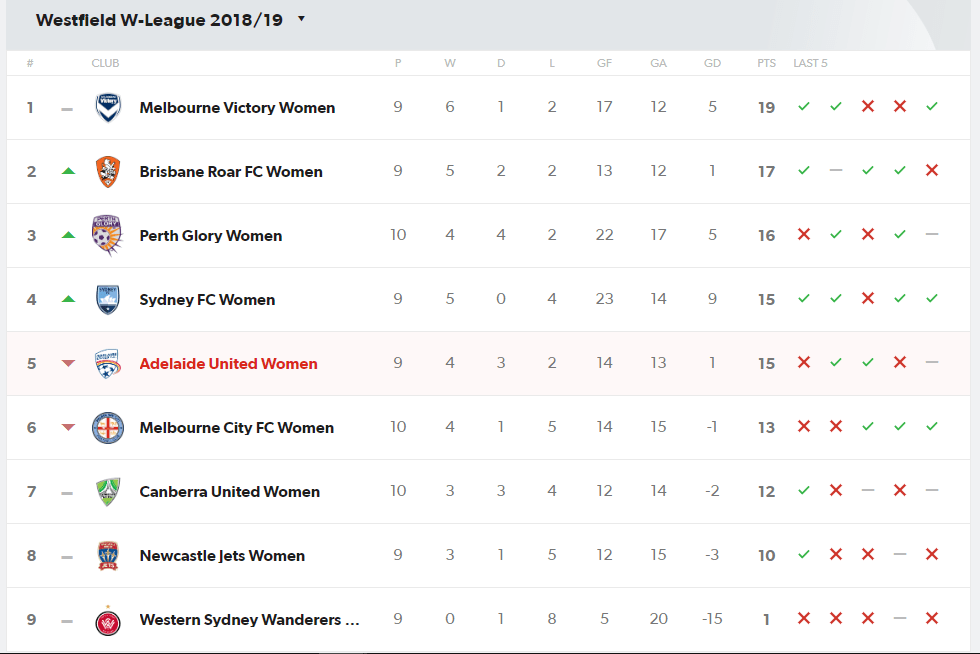Click the PTS column header

click(x=766, y=63)
